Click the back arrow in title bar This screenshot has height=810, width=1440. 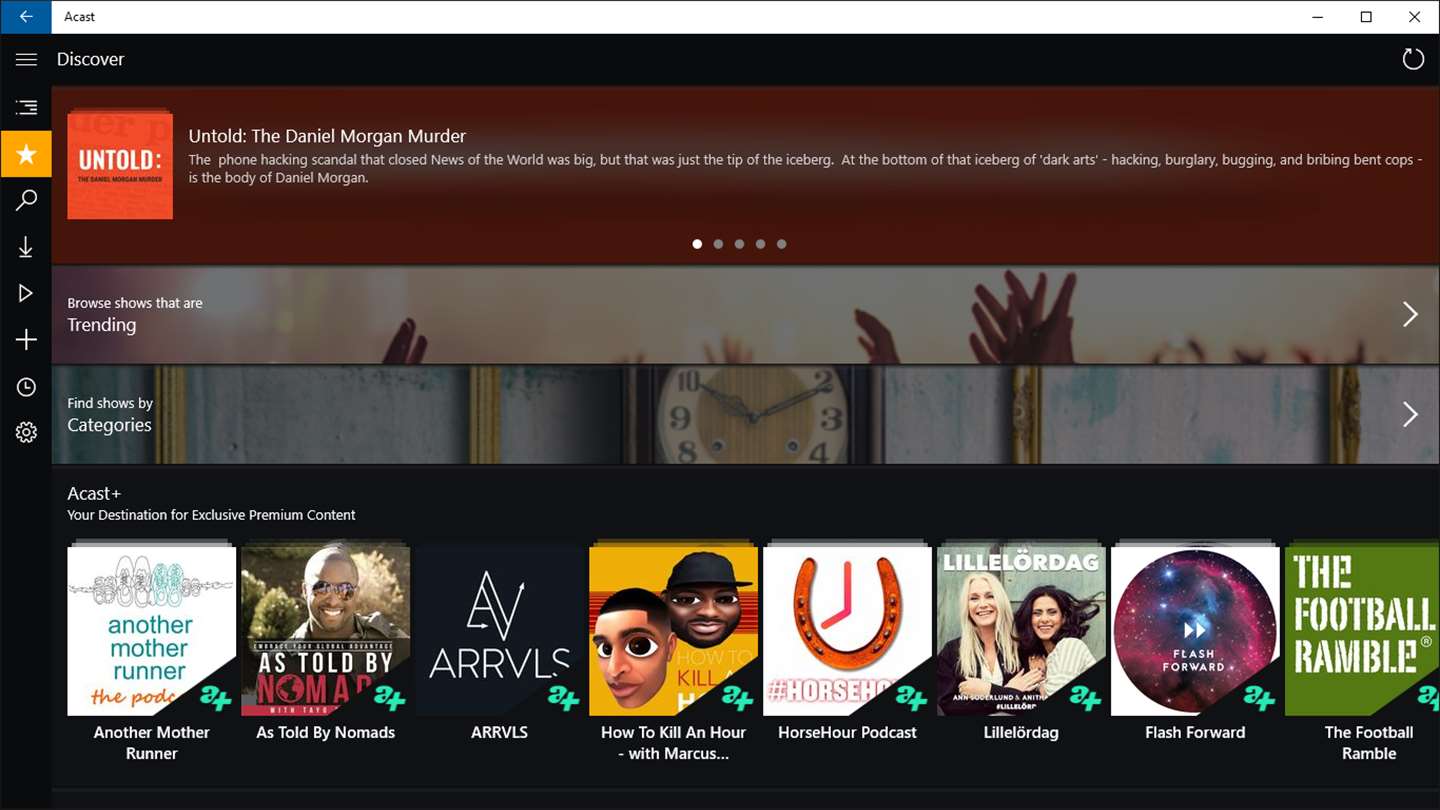[26, 17]
